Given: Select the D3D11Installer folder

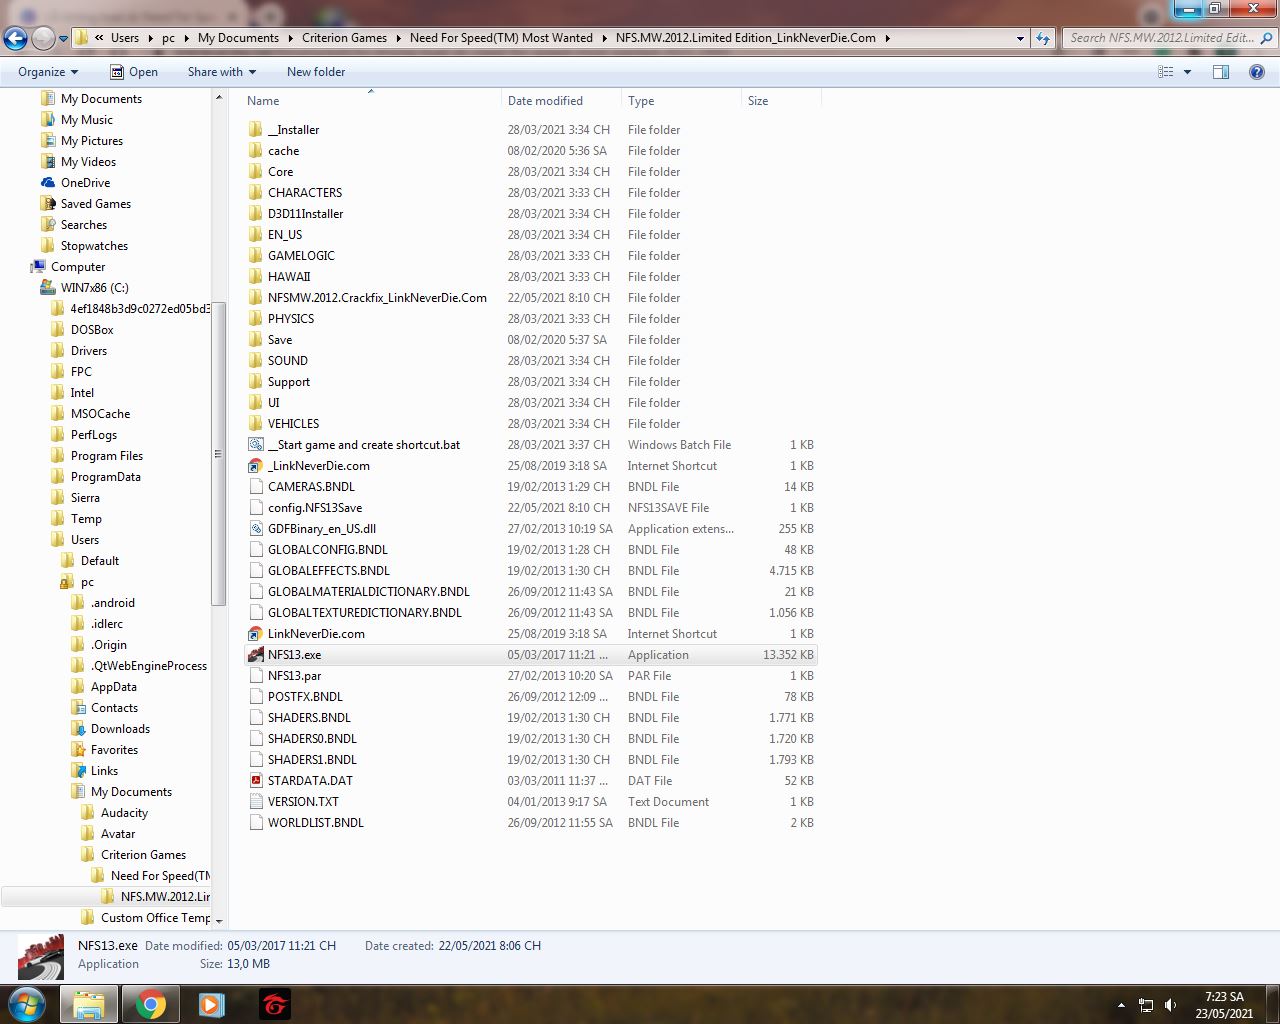Looking at the screenshot, I should point(305,214).
